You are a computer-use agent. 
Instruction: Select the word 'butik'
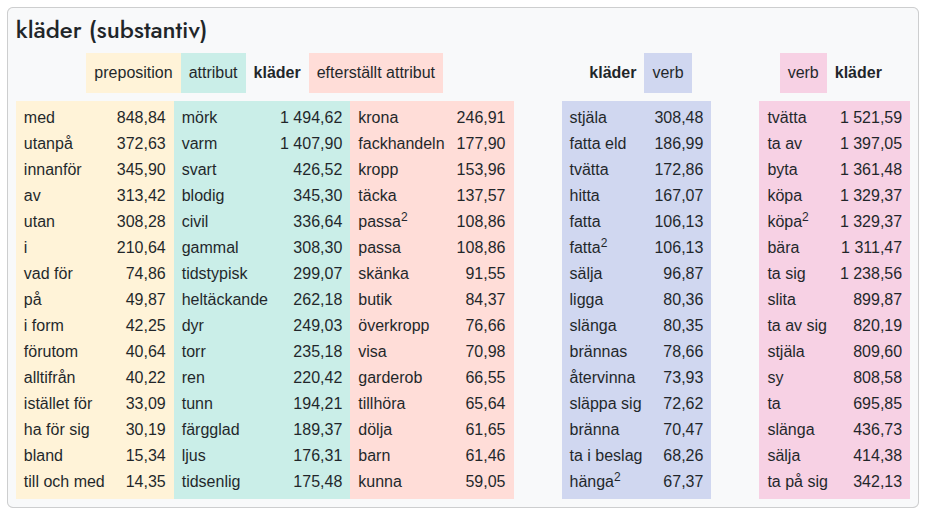(375, 300)
